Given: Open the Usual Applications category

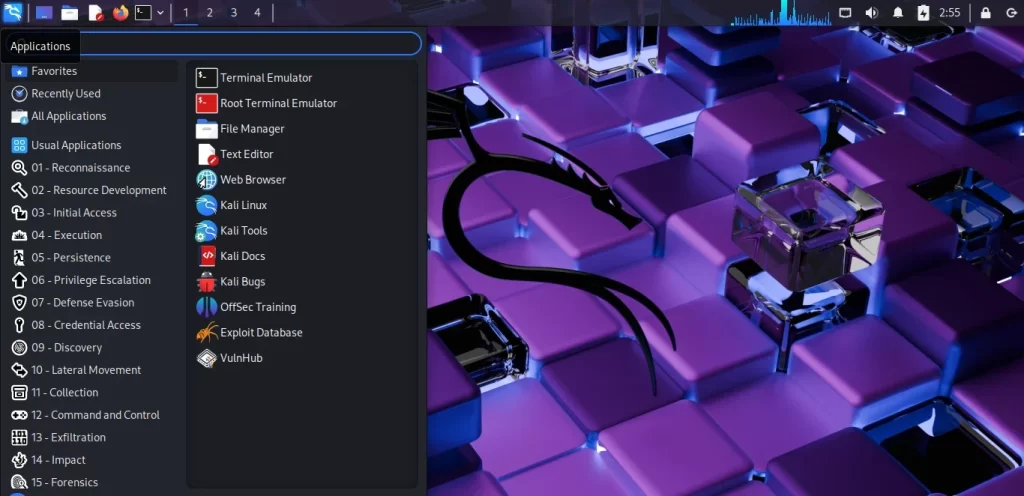Looking at the screenshot, I should tap(92, 145).
